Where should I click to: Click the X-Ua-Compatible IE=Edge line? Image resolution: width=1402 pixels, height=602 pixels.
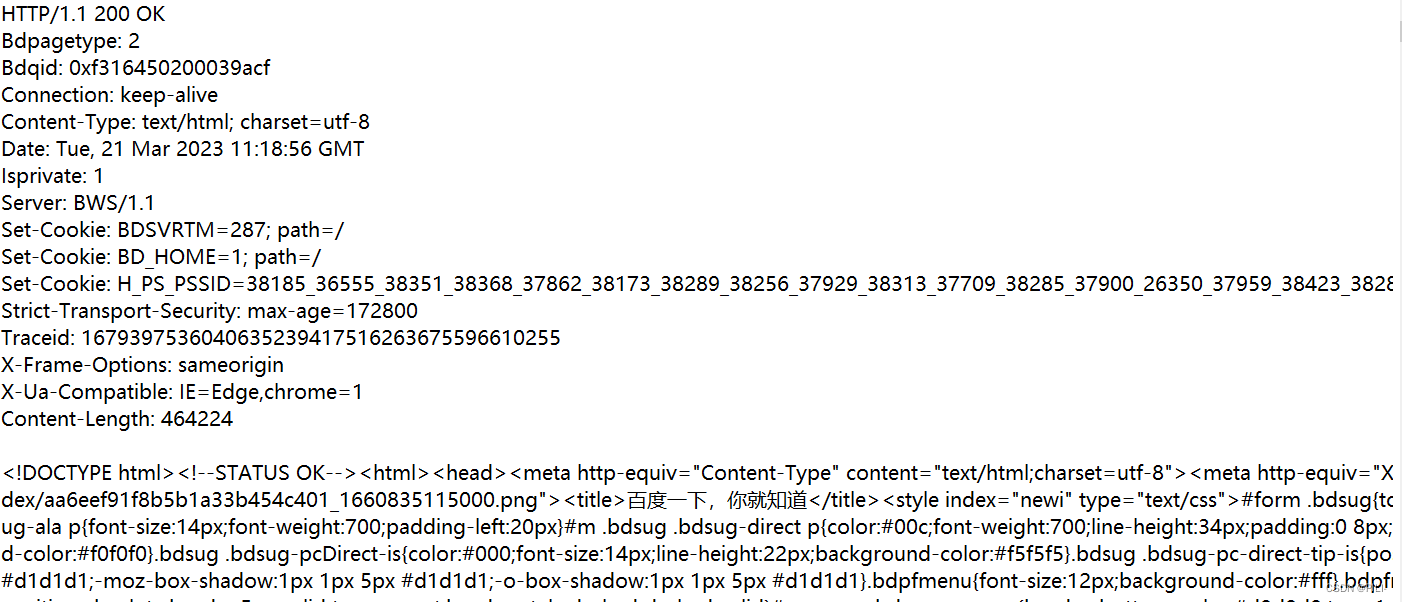coord(183,392)
